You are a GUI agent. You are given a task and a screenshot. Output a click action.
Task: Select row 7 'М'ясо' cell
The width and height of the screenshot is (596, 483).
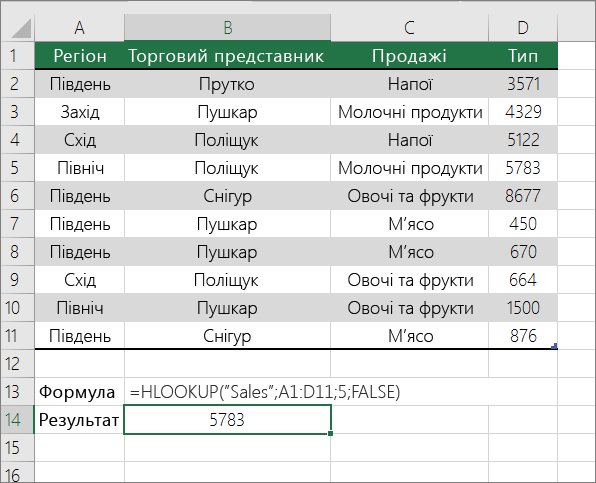click(409, 224)
